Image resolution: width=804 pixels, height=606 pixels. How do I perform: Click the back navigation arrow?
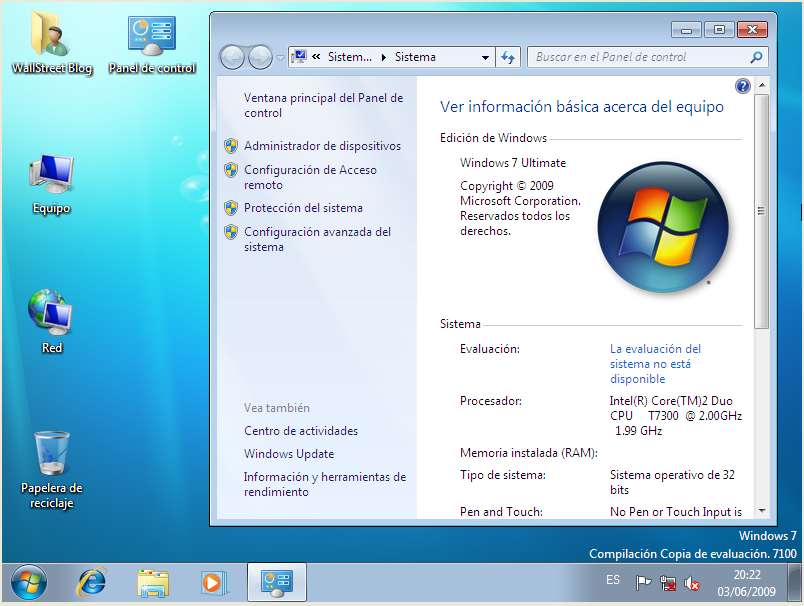pos(233,57)
